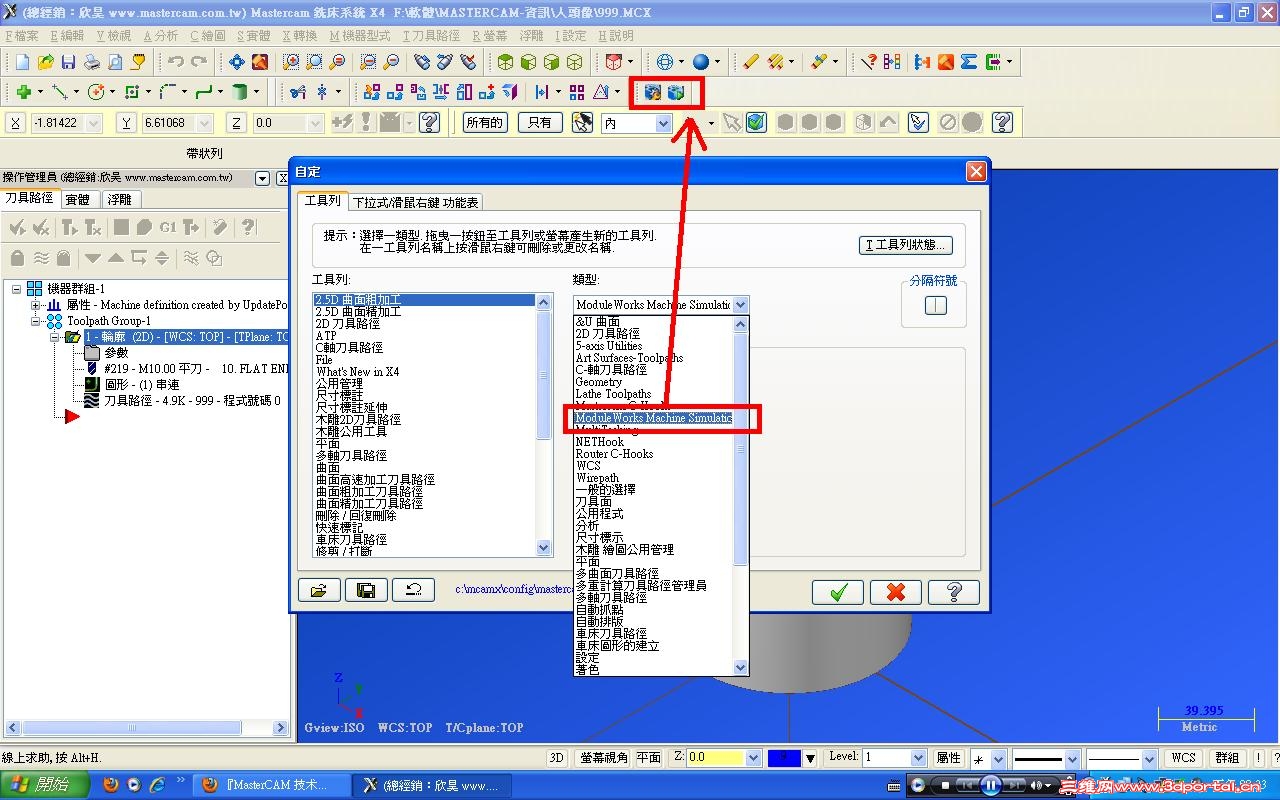Collapse the 機器群組-1 tree node
This screenshot has height=800, width=1280.
pyautogui.click(x=17, y=289)
